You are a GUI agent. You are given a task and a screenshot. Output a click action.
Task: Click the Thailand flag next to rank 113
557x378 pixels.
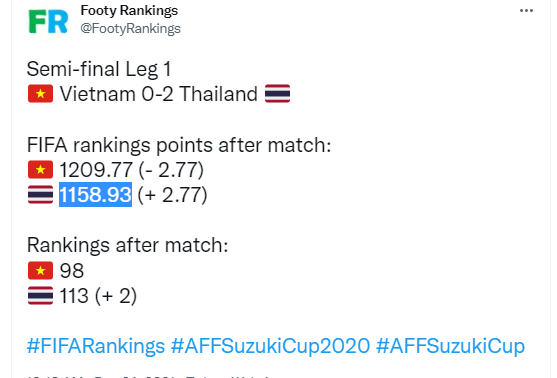(40, 296)
